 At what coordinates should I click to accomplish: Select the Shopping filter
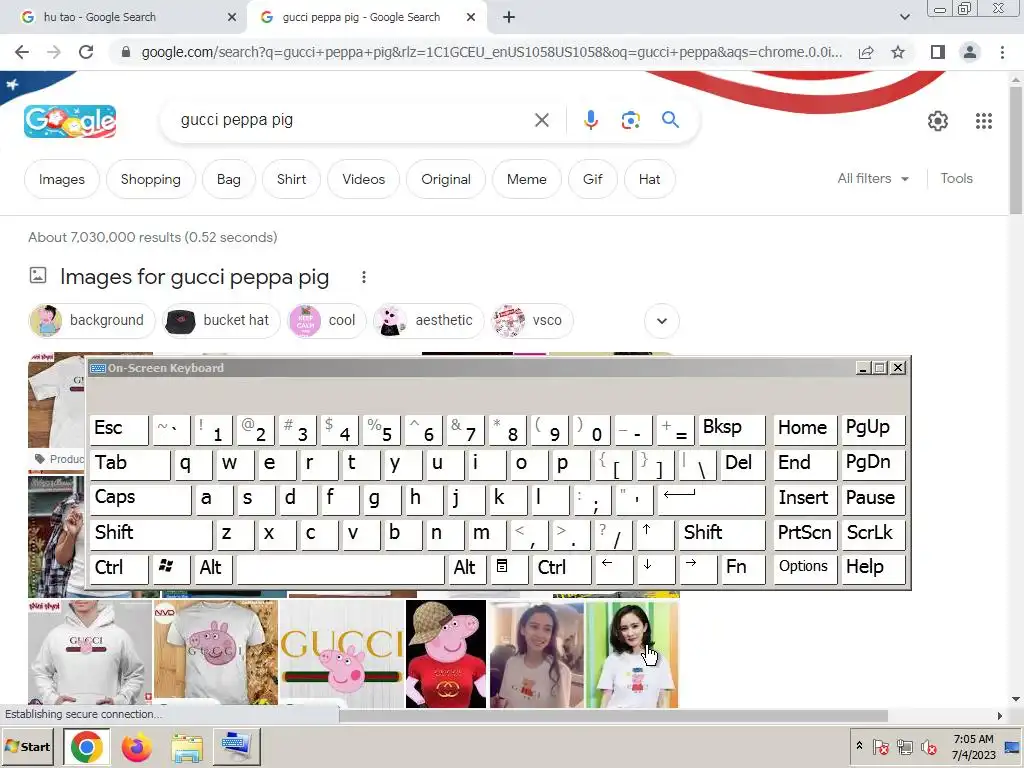(150, 180)
